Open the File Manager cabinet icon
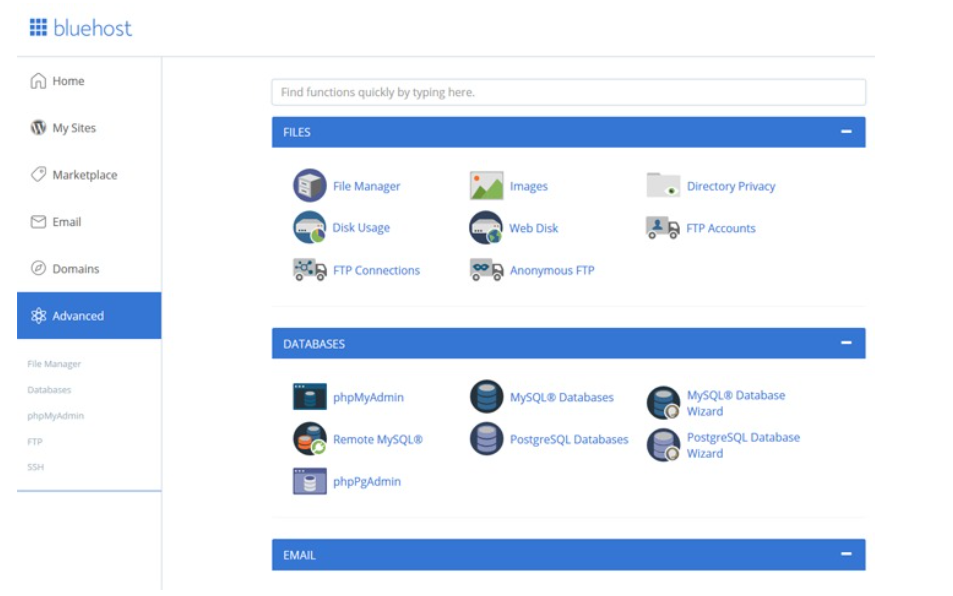Image resolution: width=953 pixels, height=596 pixels. point(309,185)
